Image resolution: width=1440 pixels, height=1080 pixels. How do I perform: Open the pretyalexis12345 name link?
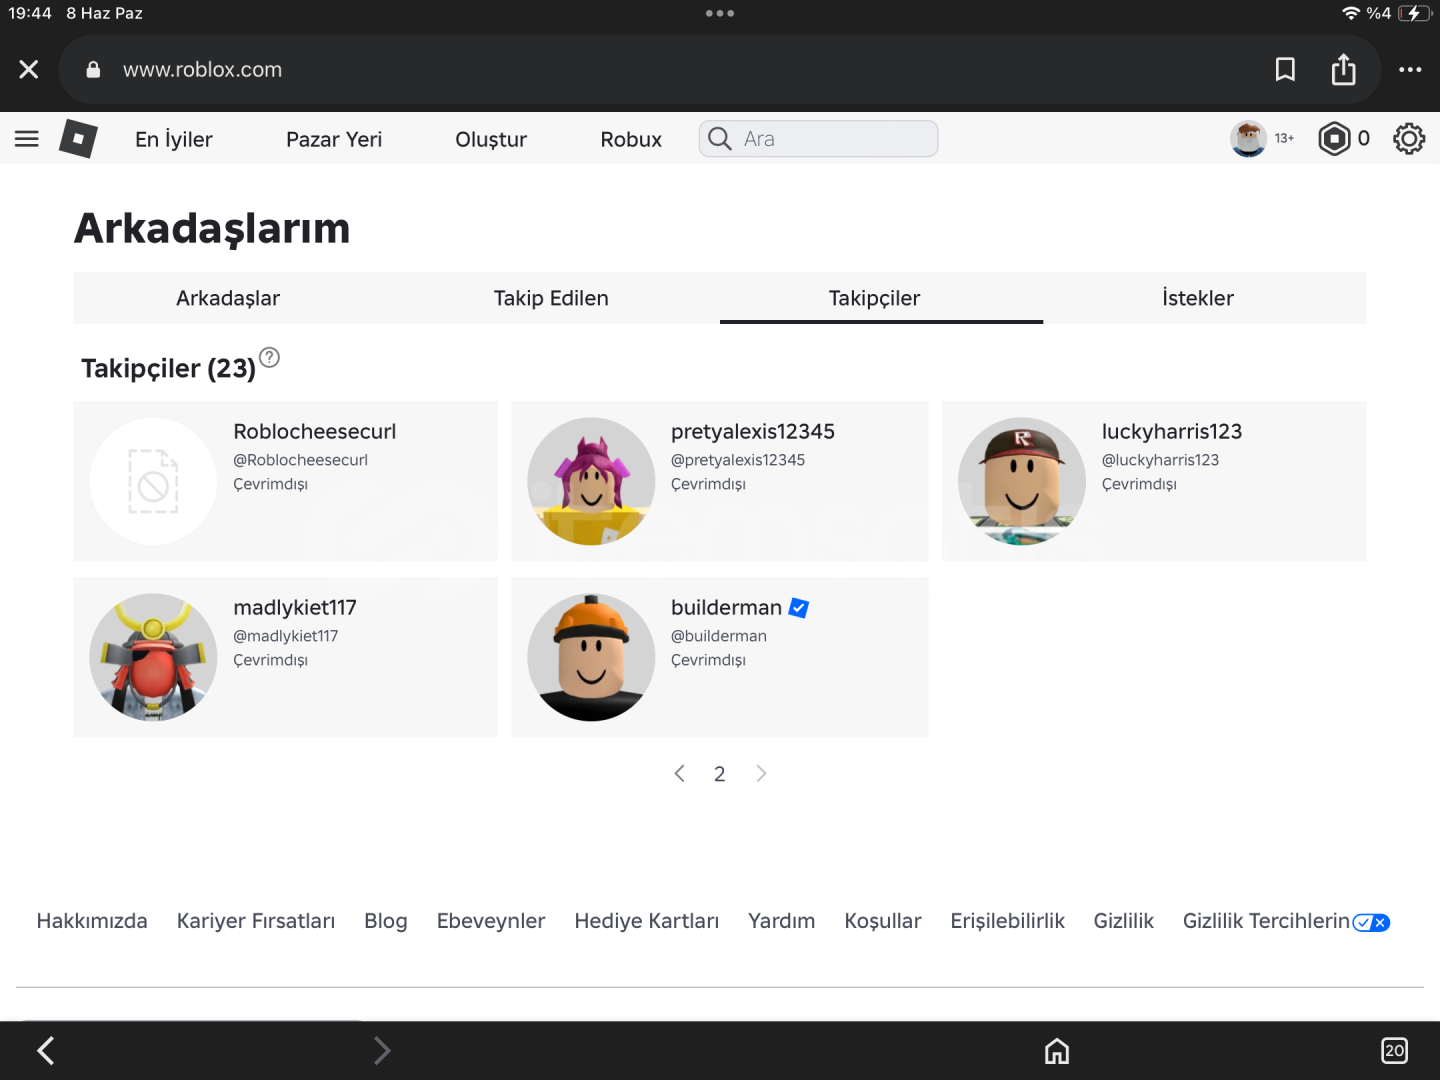pos(753,432)
